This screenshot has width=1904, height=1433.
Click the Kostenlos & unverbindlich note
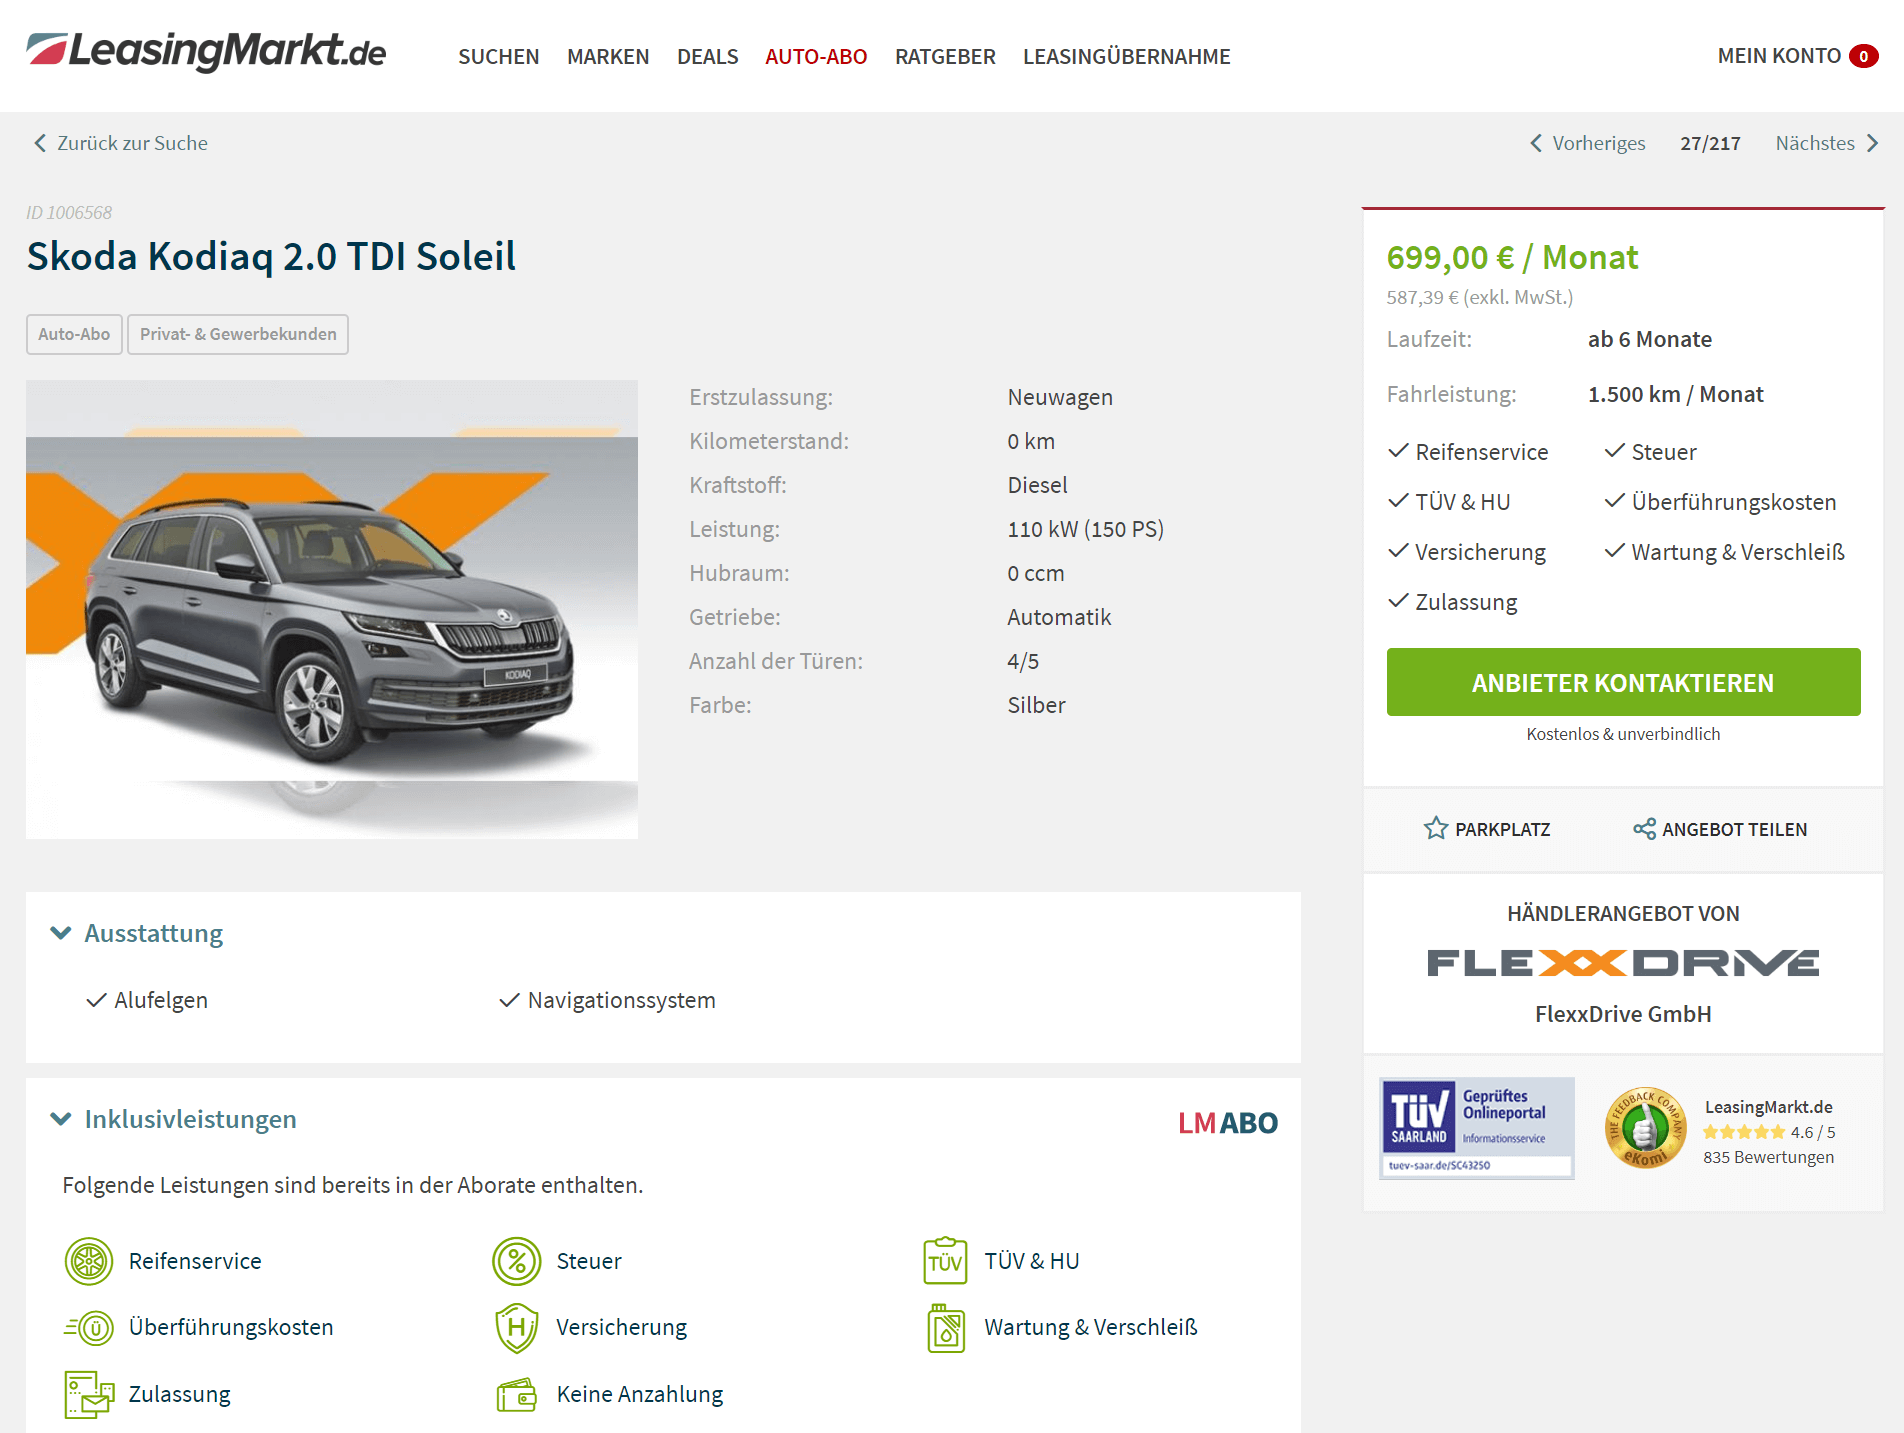coord(1623,734)
